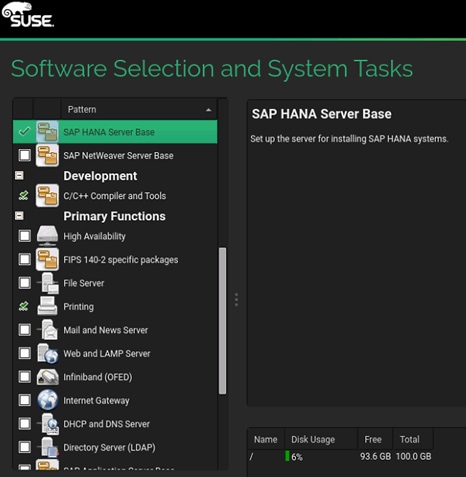Select the Mail and News Server row text

pyautogui.click(x=106, y=330)
